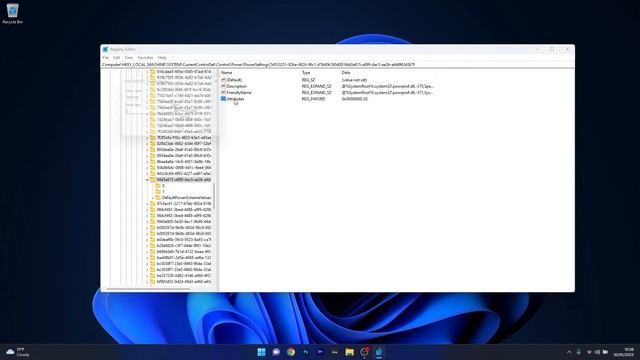Open the Edit menu
Viewport: 640px width, 360px height.
click(x=117, y=58)
